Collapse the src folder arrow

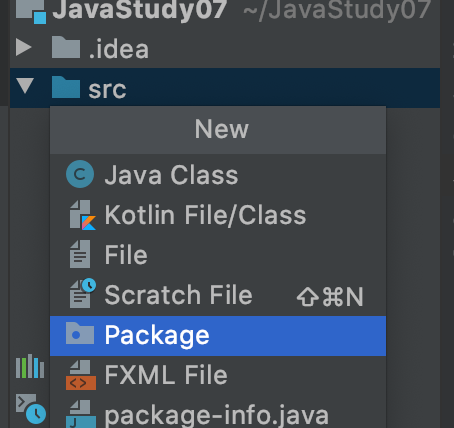25,86
